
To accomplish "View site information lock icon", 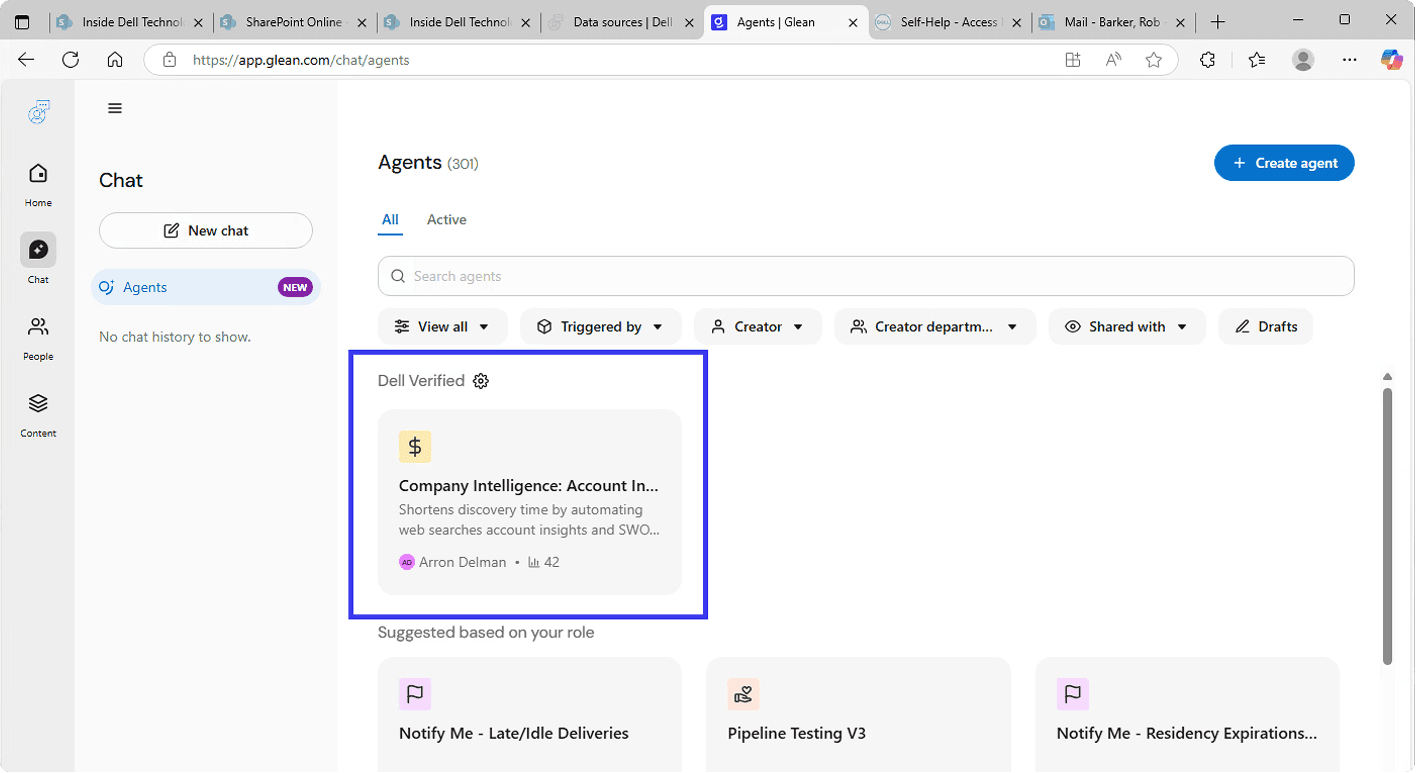I will coord(169,60).
